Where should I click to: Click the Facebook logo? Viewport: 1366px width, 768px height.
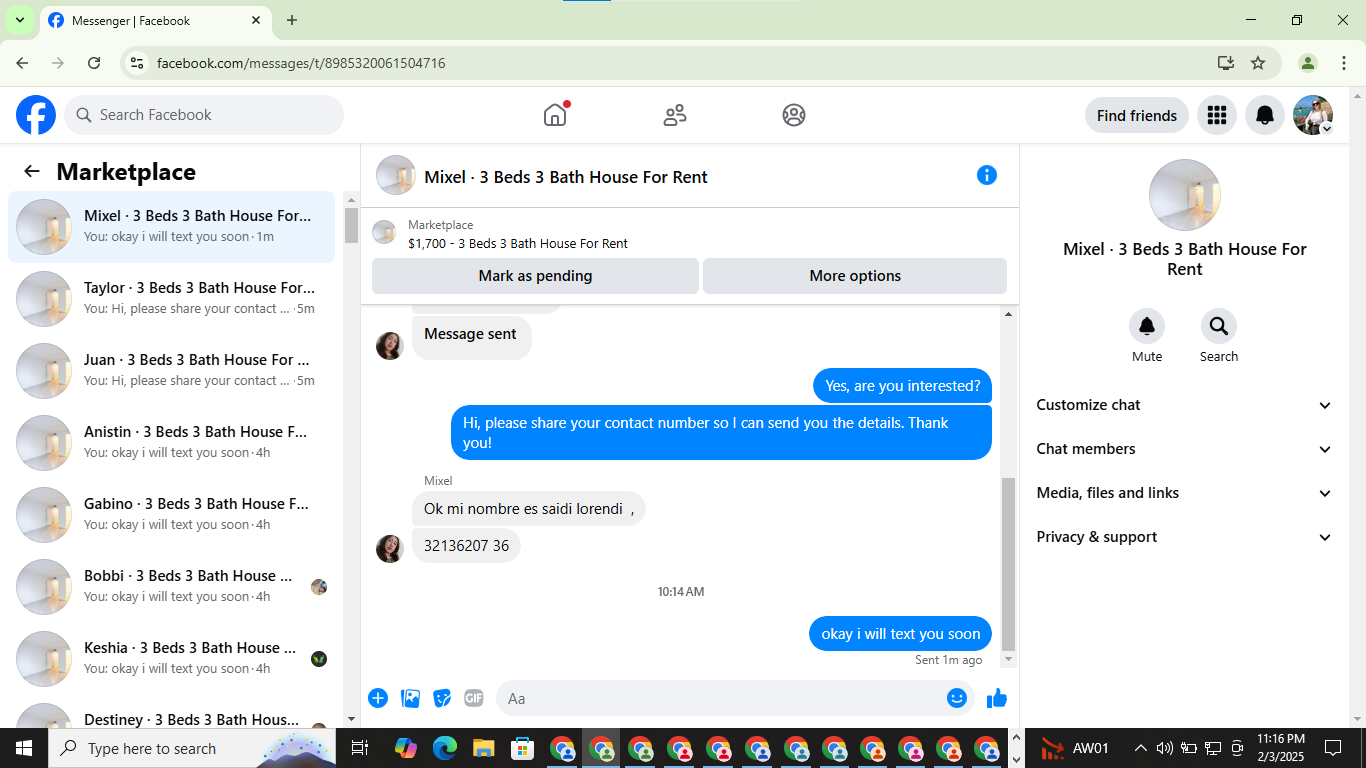(x=36, y=115)
